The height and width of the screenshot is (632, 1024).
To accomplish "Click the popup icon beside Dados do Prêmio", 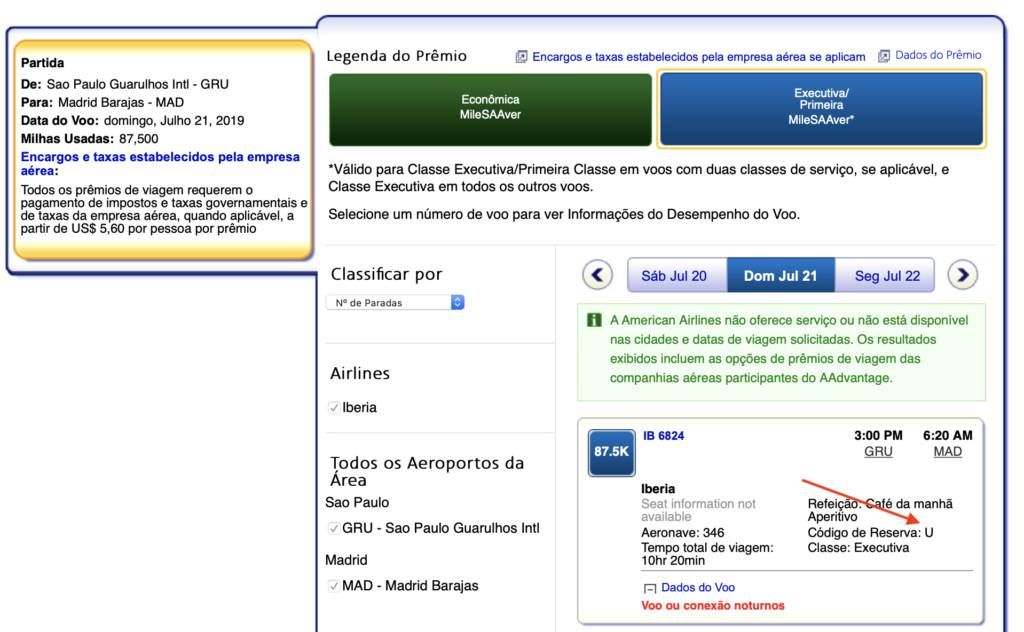I will click(x=884, y=56).
